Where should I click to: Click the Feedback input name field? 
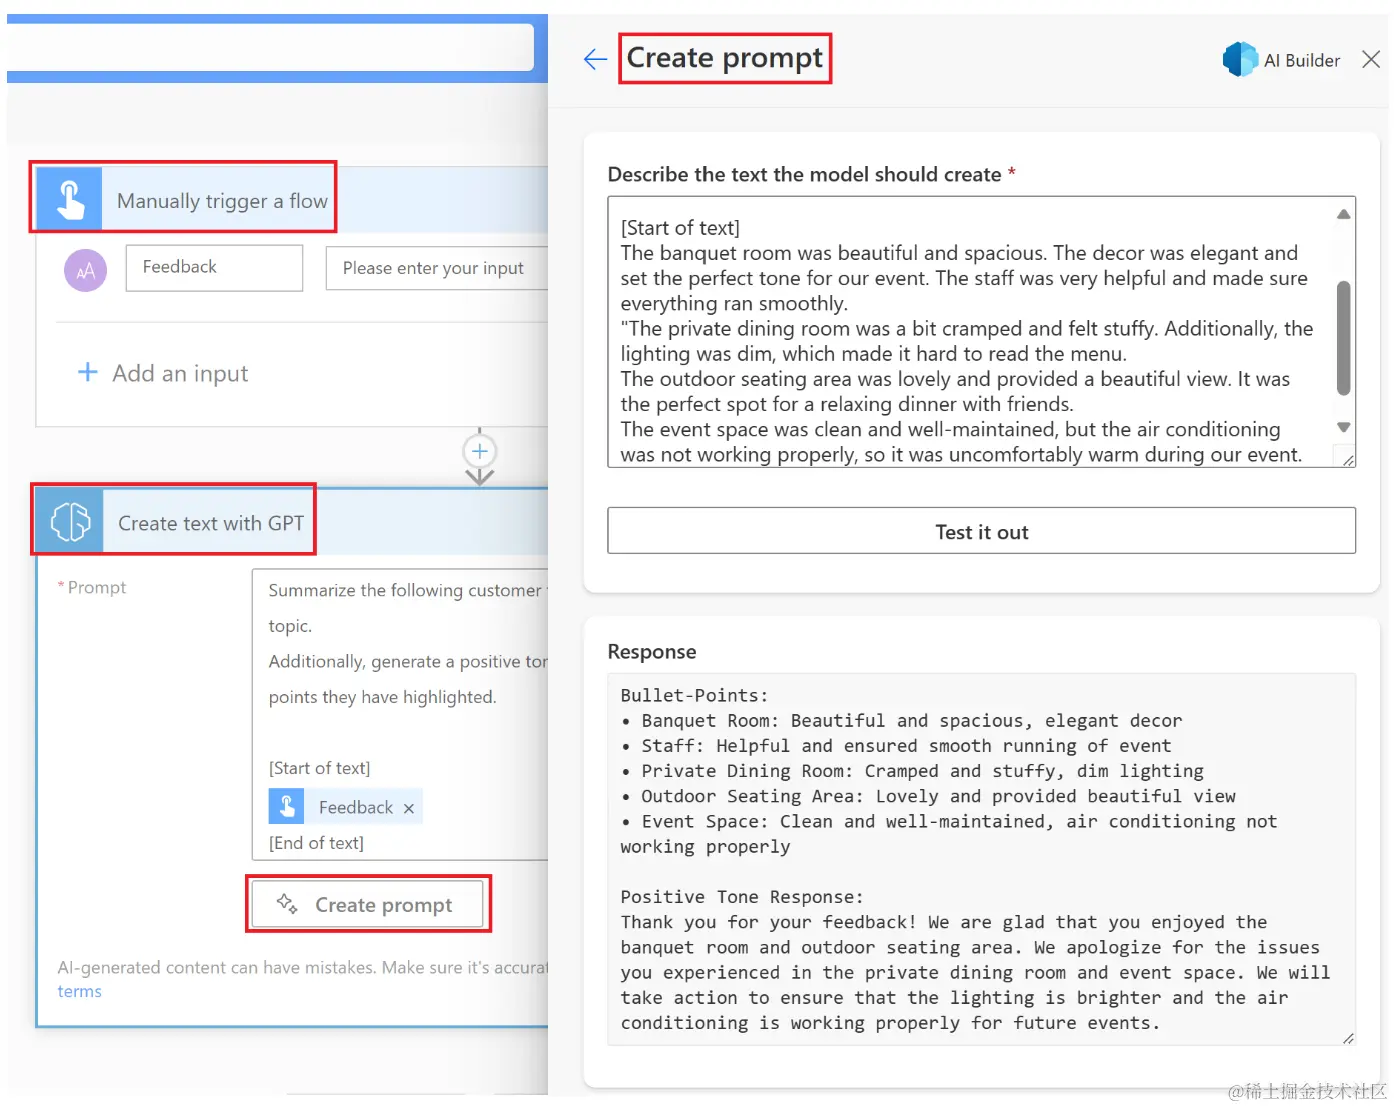[214, 268]
